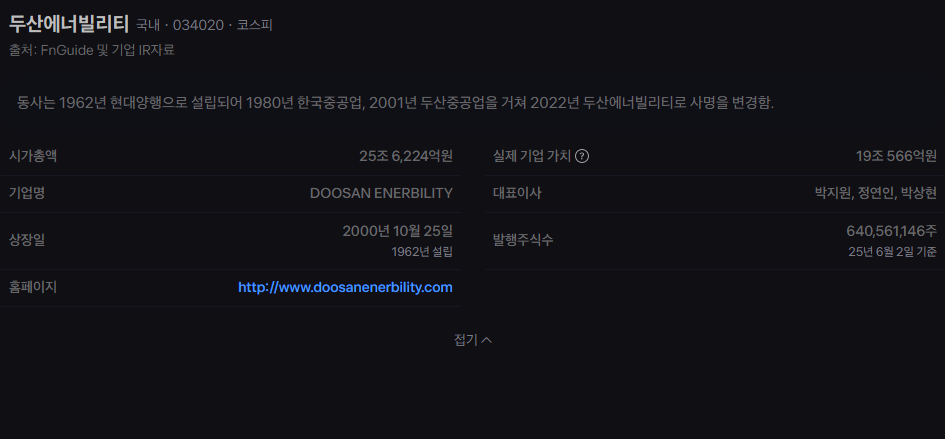Click the 실제 기업 가치 label
This screenshot has width=945, height=439.
pyautogui.click(x=532, y=156)
